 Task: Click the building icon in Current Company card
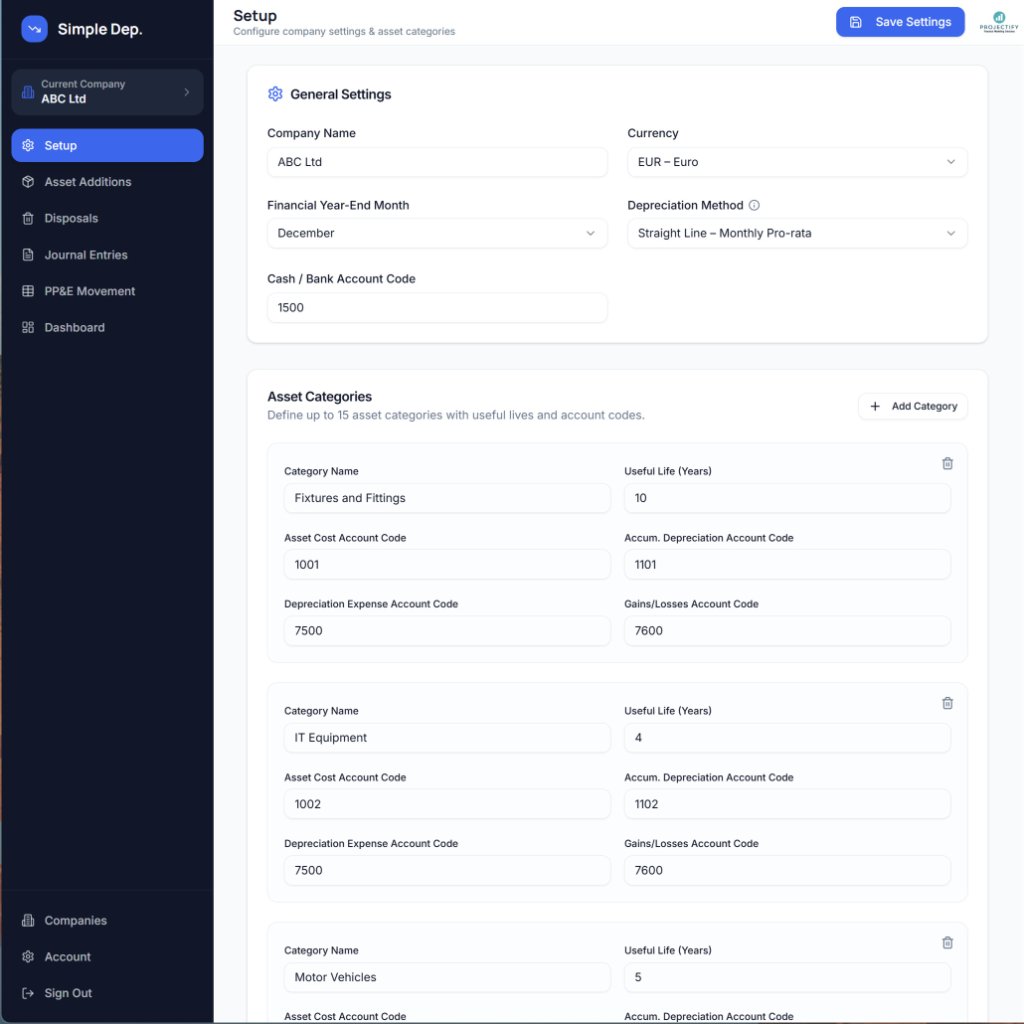point(28,92)
